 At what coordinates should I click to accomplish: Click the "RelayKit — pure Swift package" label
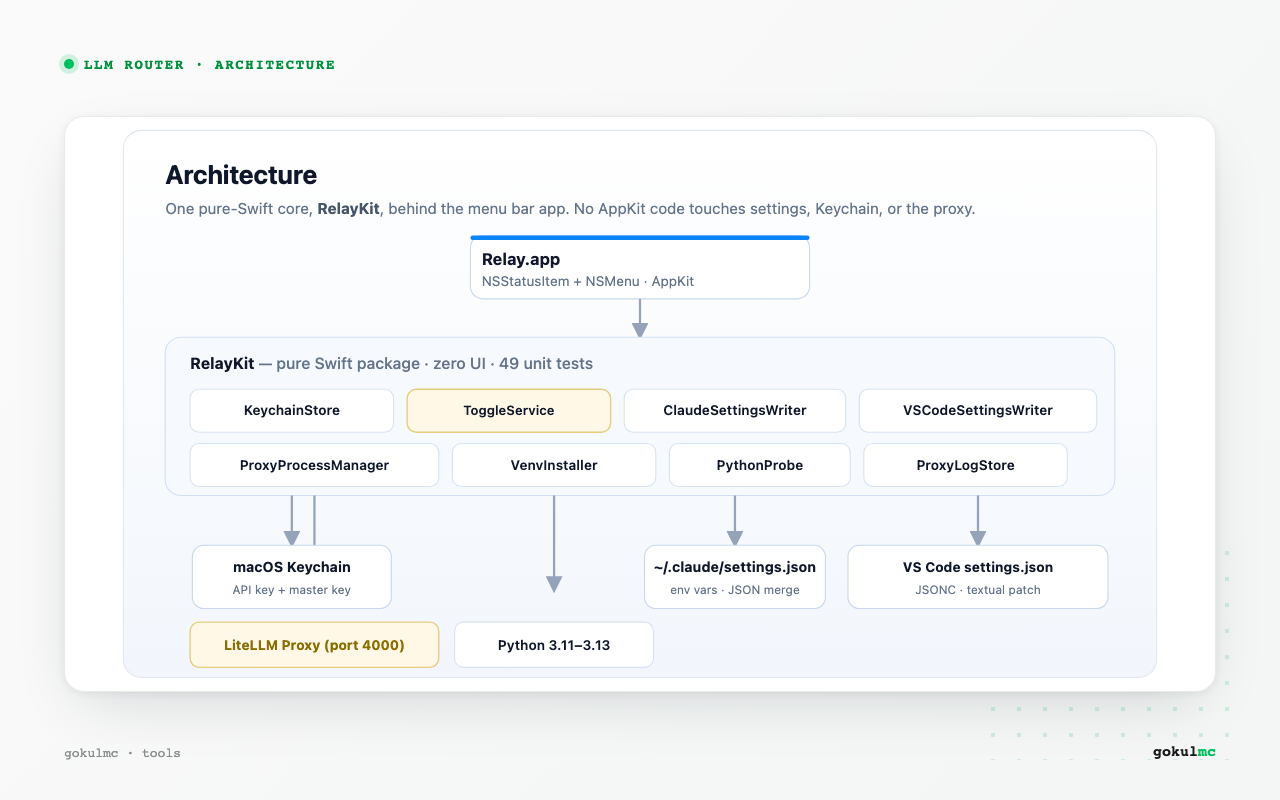point(391,363)
